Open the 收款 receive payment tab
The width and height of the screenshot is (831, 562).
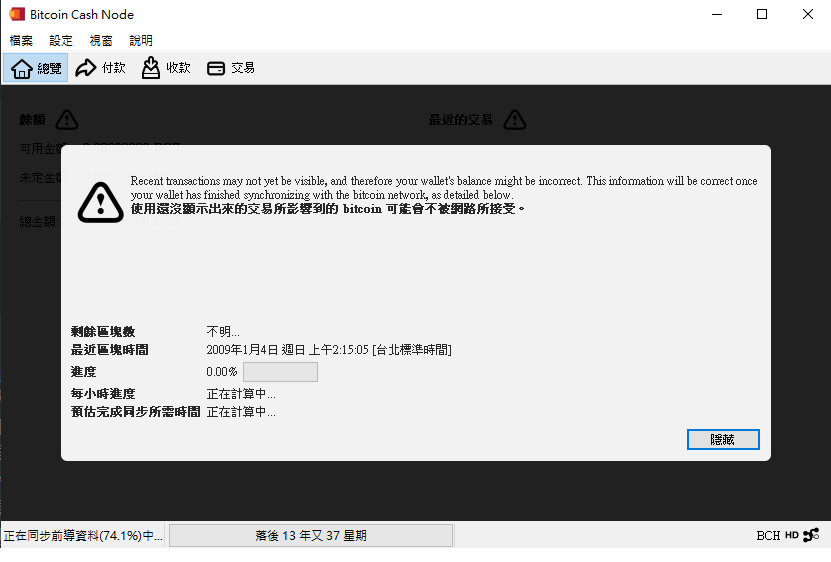(x=166, y=68)
